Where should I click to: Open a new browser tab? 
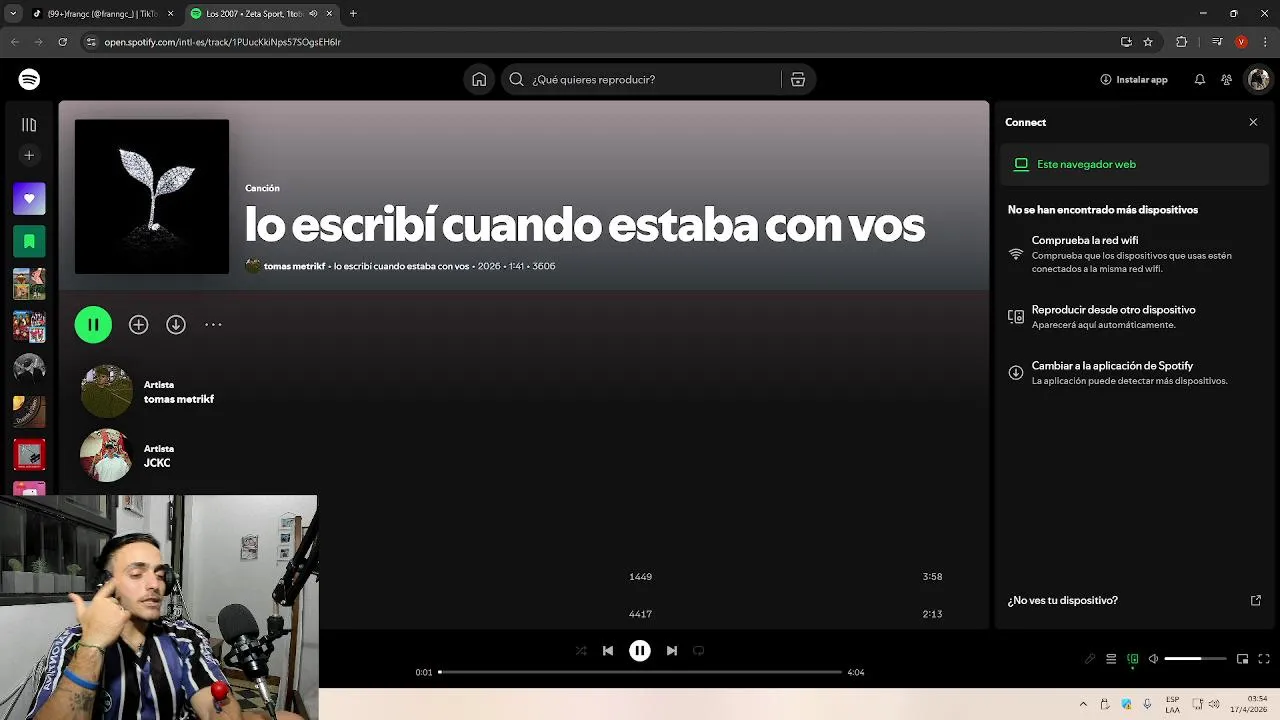click(353, 14)
